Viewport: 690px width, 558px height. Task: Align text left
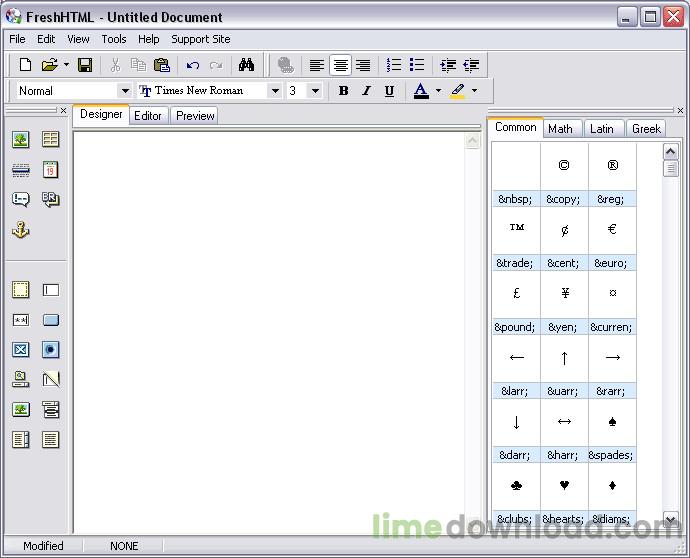[316, 65]
